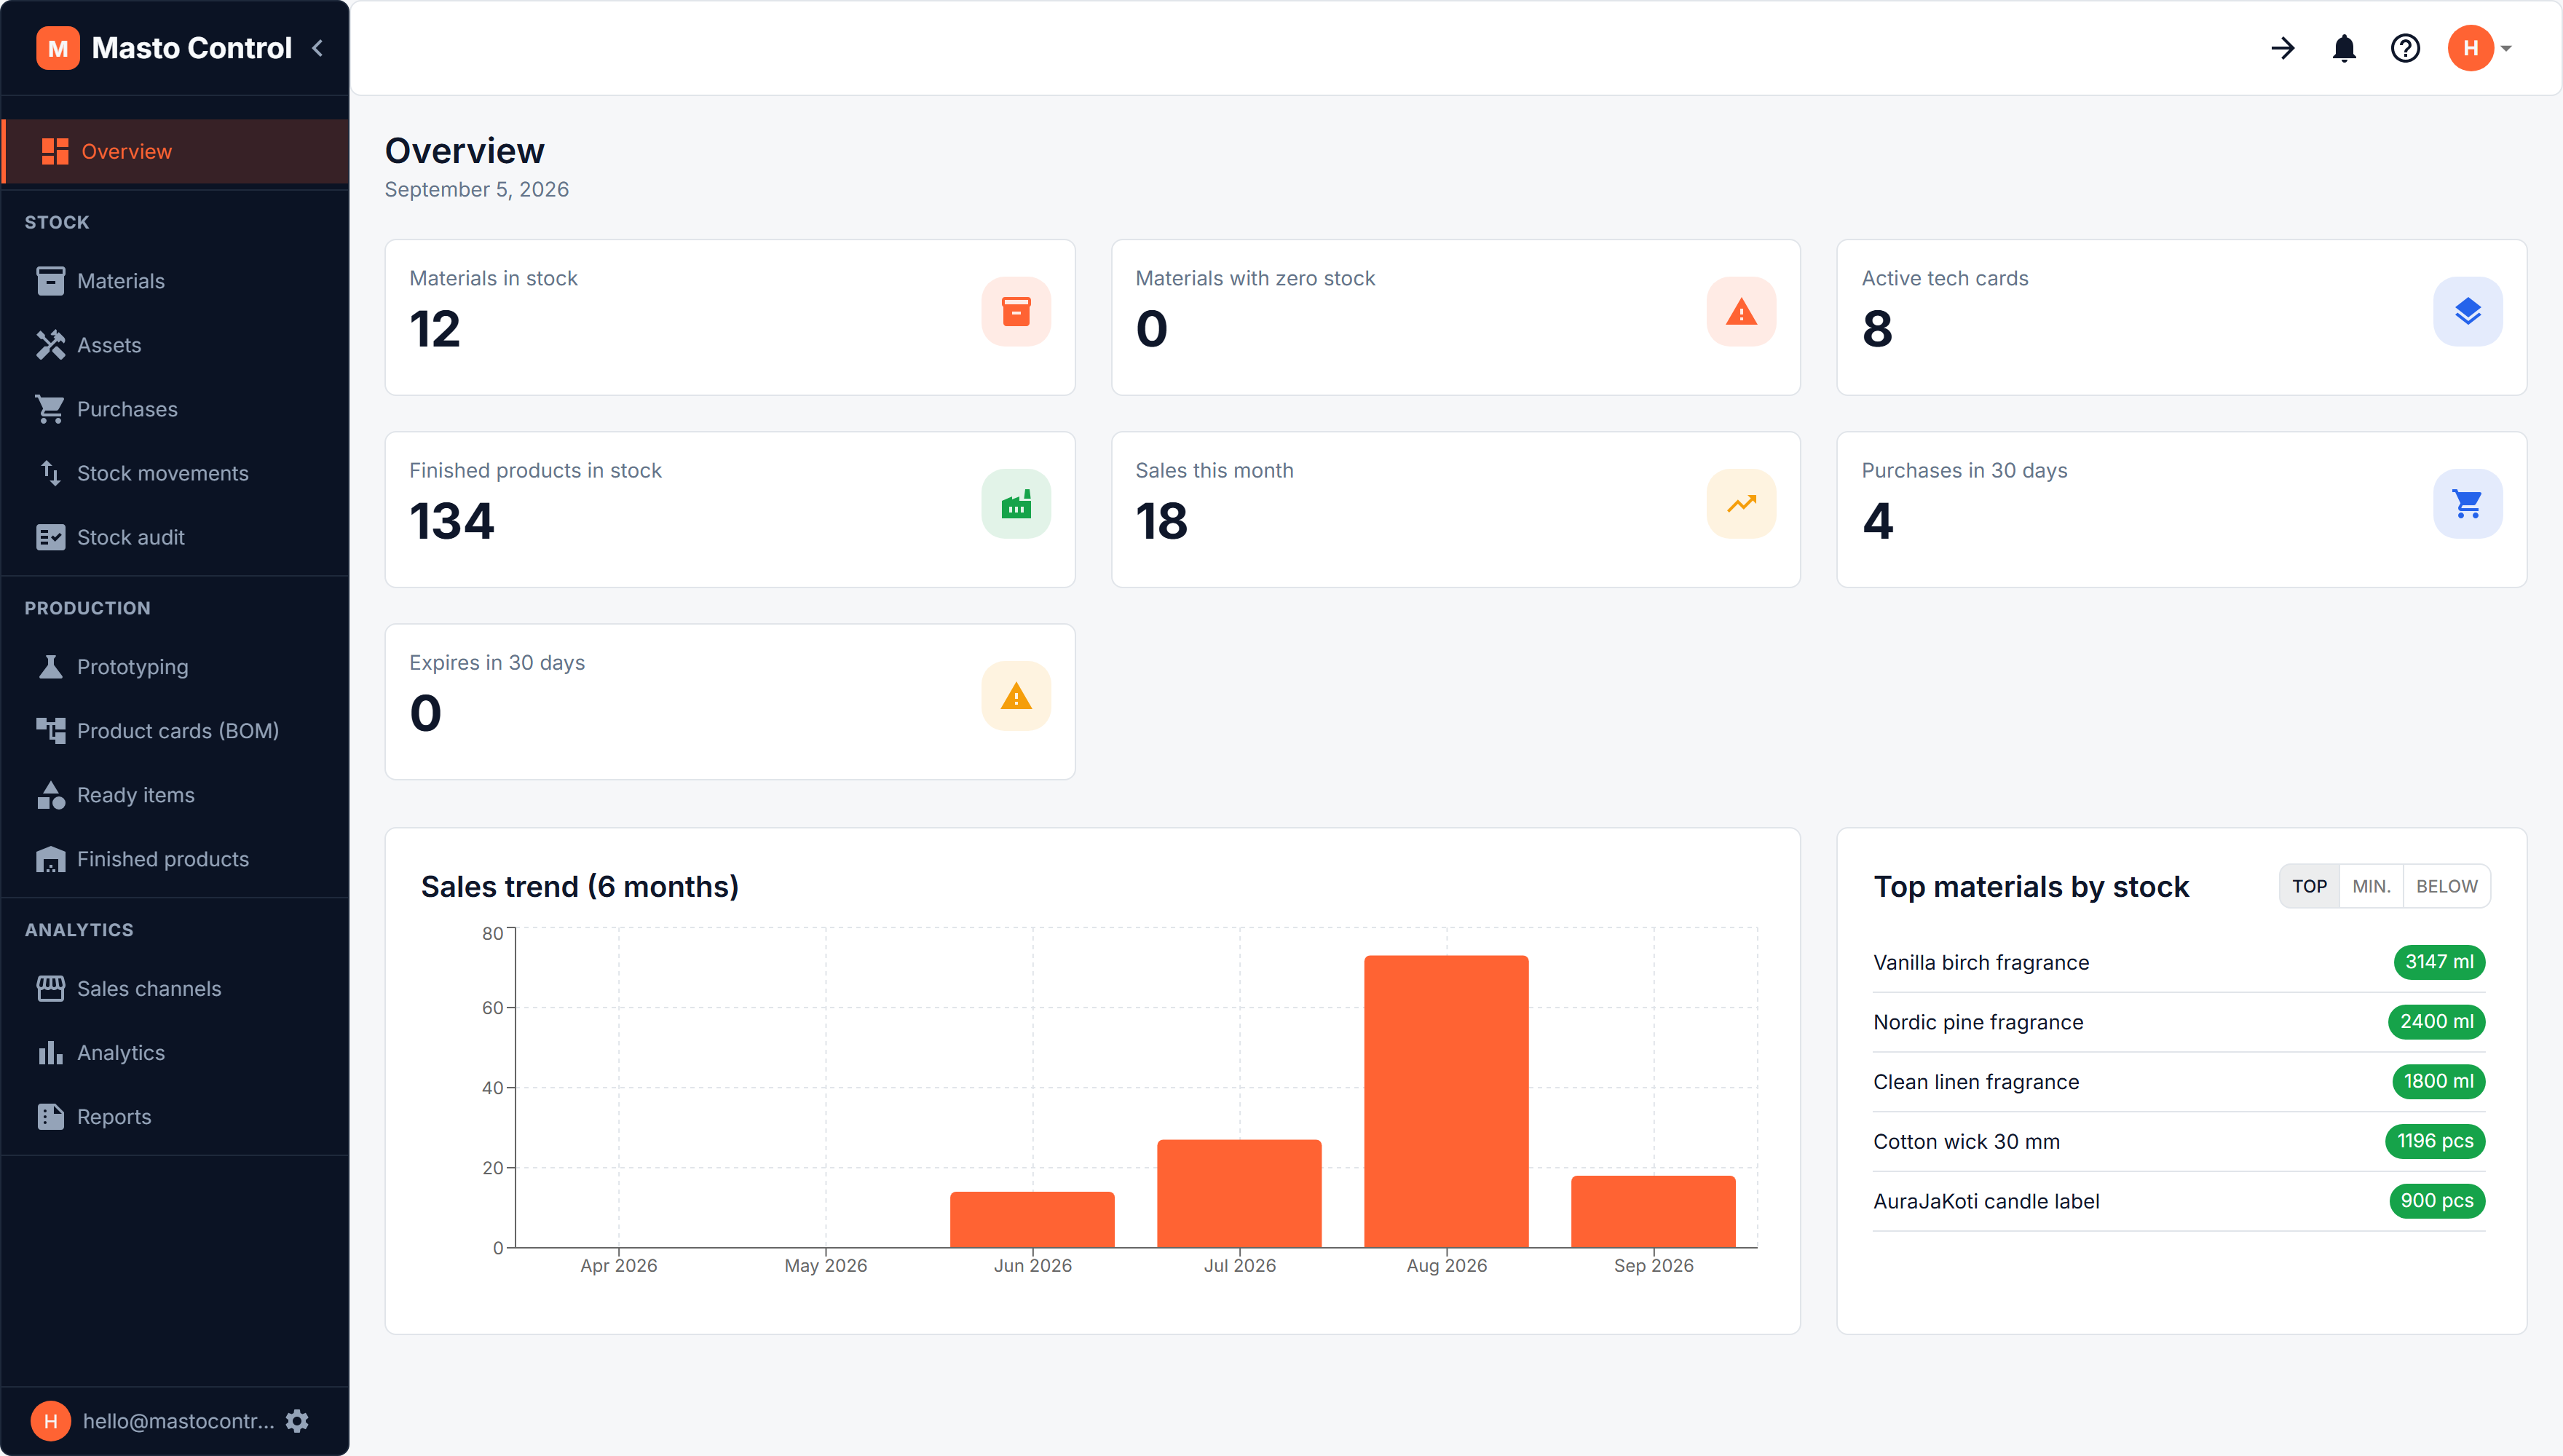Image resolution: width=2563 pixels, height=1456 pixels.
Task: Open Stock movements
Action: [176, 473]
